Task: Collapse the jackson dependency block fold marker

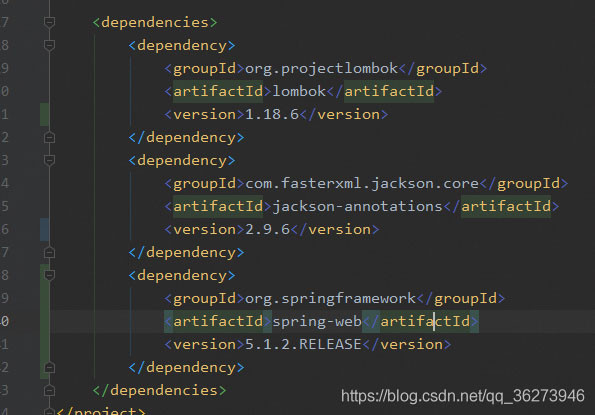Action: tap(49, 160)
